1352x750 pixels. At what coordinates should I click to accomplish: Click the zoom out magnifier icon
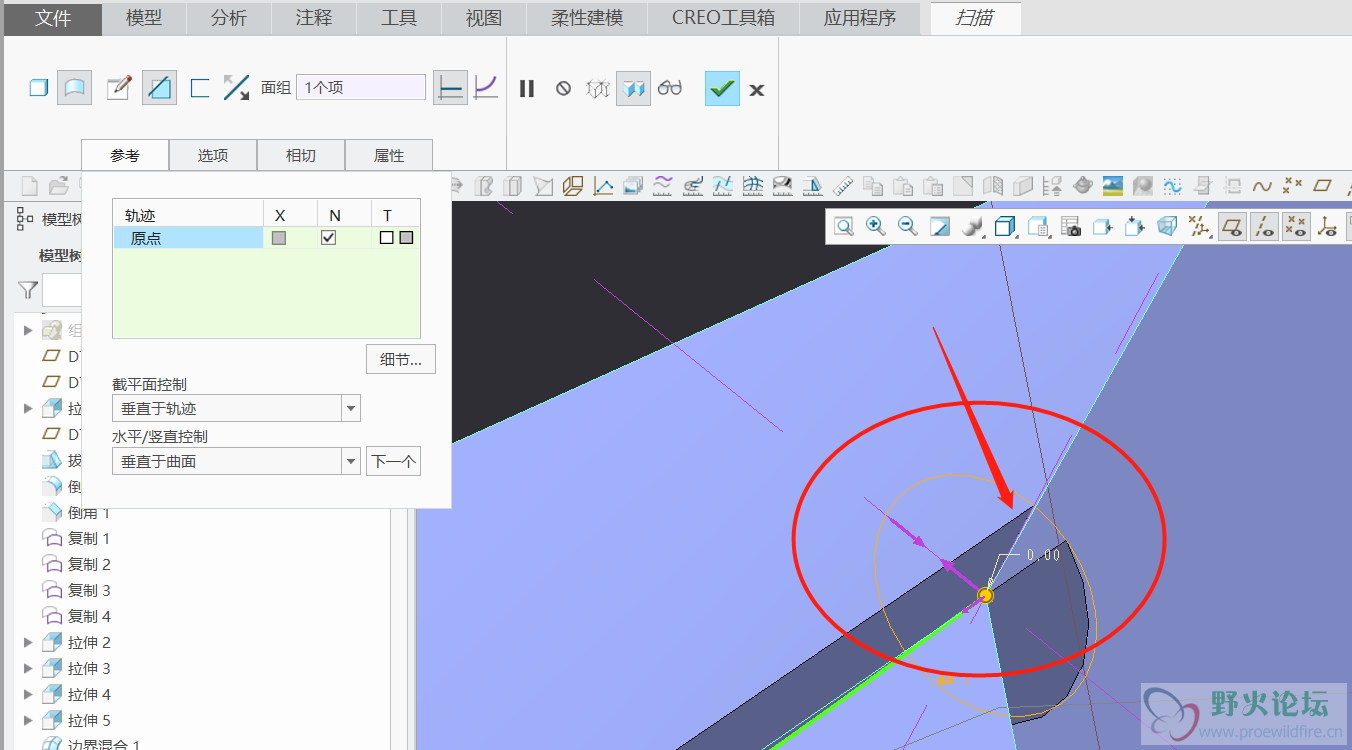pos(908,227)
